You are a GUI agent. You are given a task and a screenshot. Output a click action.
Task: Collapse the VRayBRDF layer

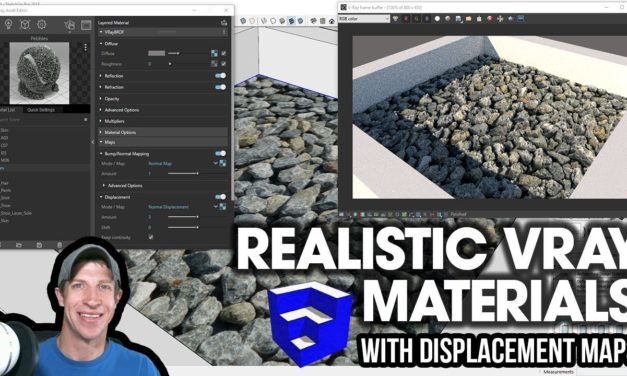[101, 32]
